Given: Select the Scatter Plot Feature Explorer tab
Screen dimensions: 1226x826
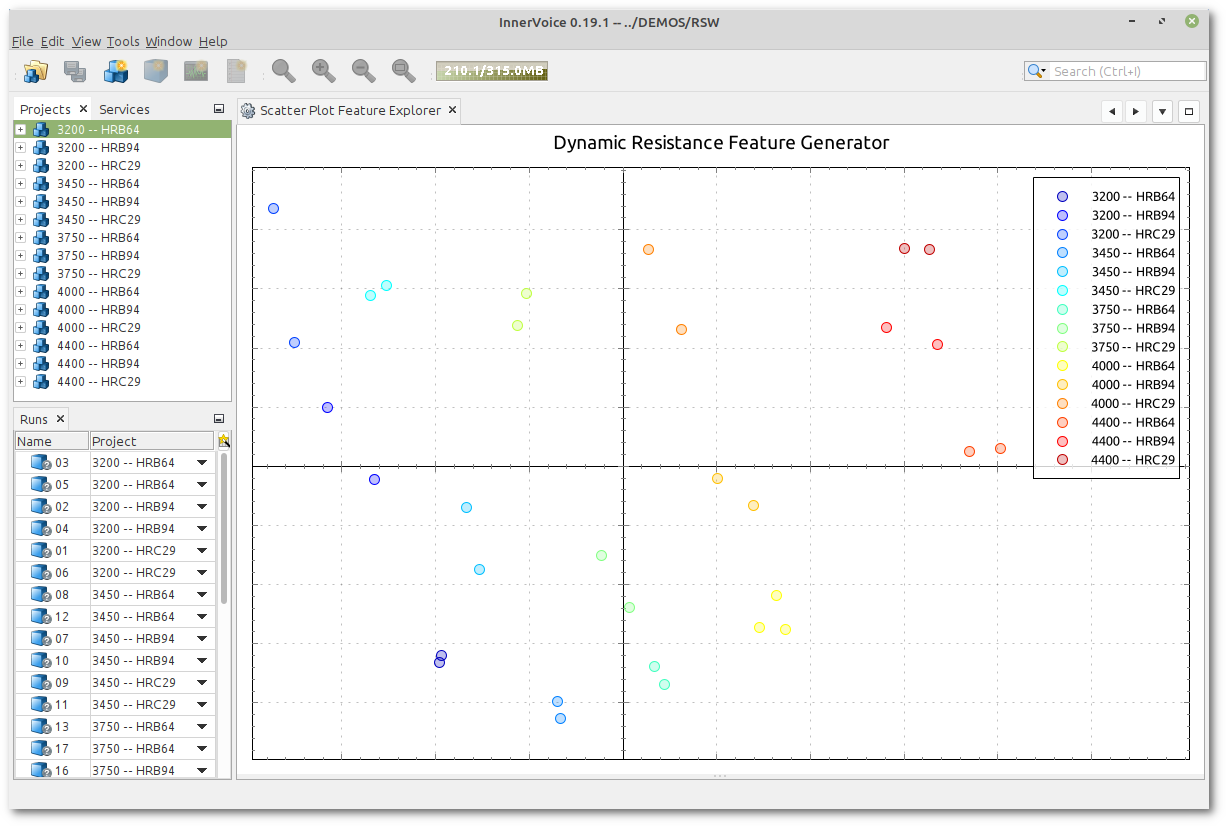Looking at the screenshot, I should pyautogui.click(x=350, y=111).
